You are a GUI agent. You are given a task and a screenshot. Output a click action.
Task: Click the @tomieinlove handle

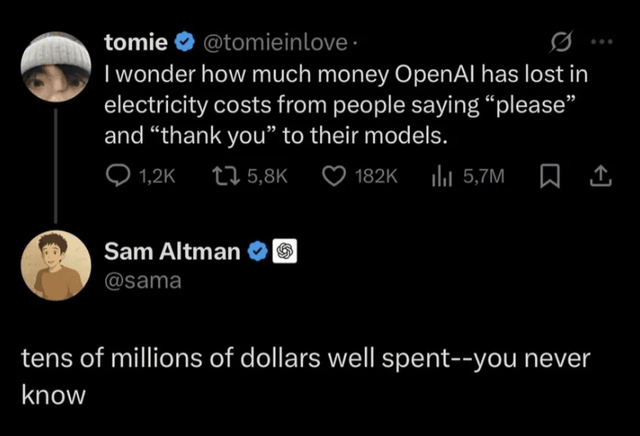(273, 43)
